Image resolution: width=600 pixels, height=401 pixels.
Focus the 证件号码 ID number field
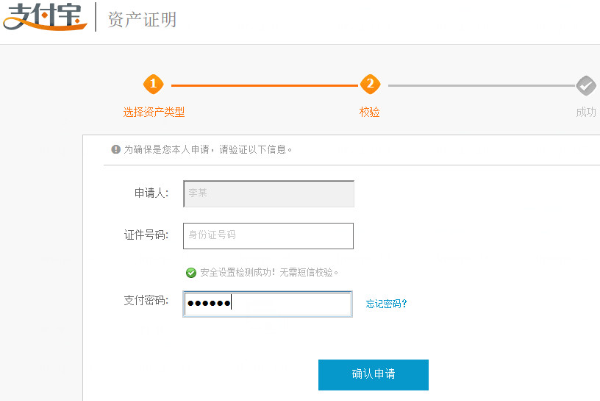point(268,236)
